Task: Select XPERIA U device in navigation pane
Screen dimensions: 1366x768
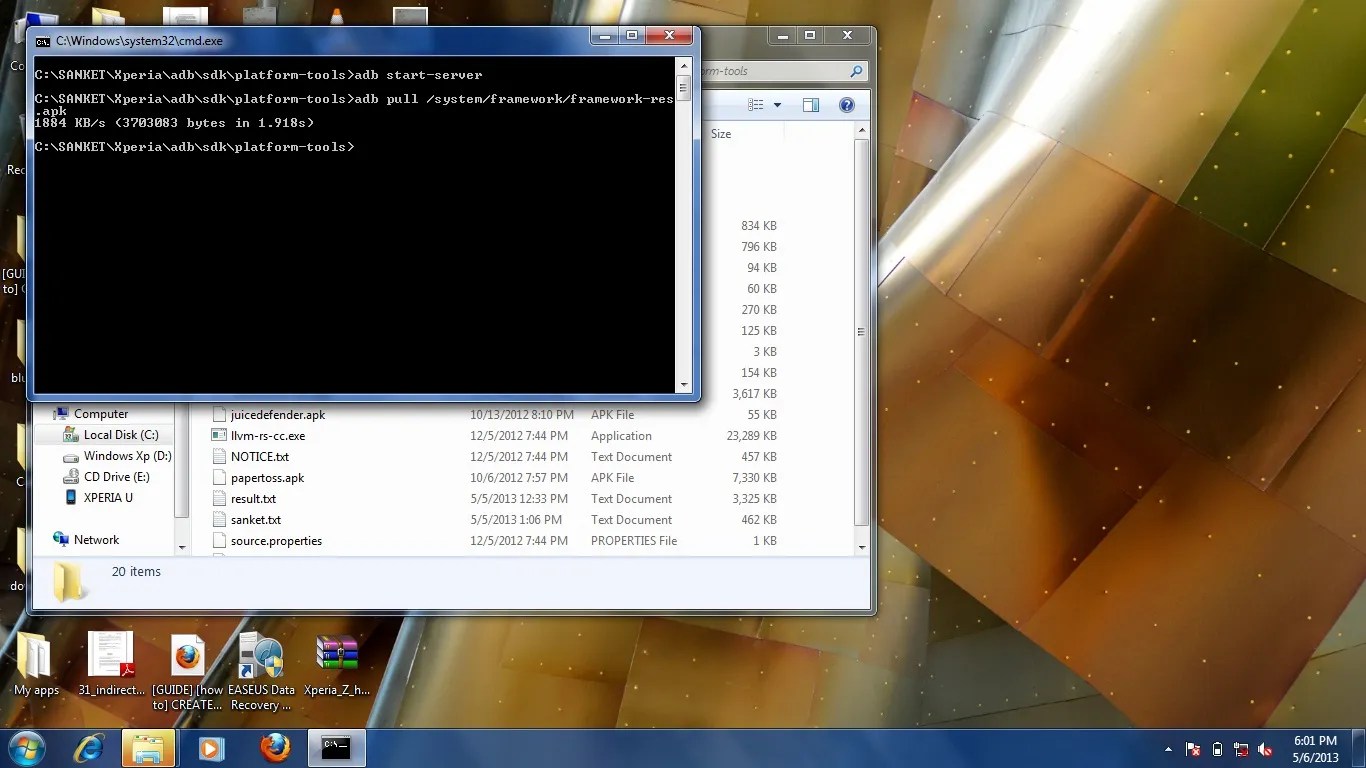Action: tap(108, 498)
